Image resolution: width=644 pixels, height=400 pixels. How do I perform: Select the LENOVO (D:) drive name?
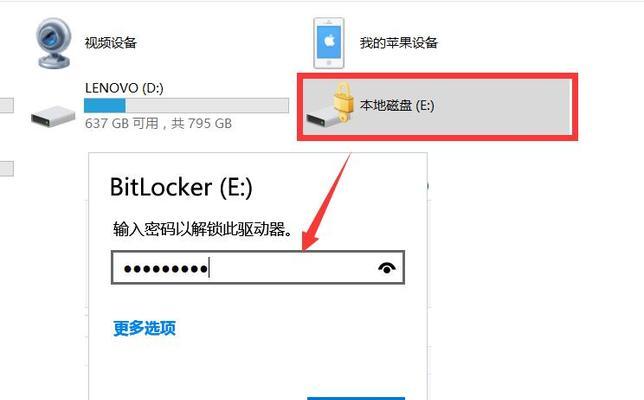point(124,88)
